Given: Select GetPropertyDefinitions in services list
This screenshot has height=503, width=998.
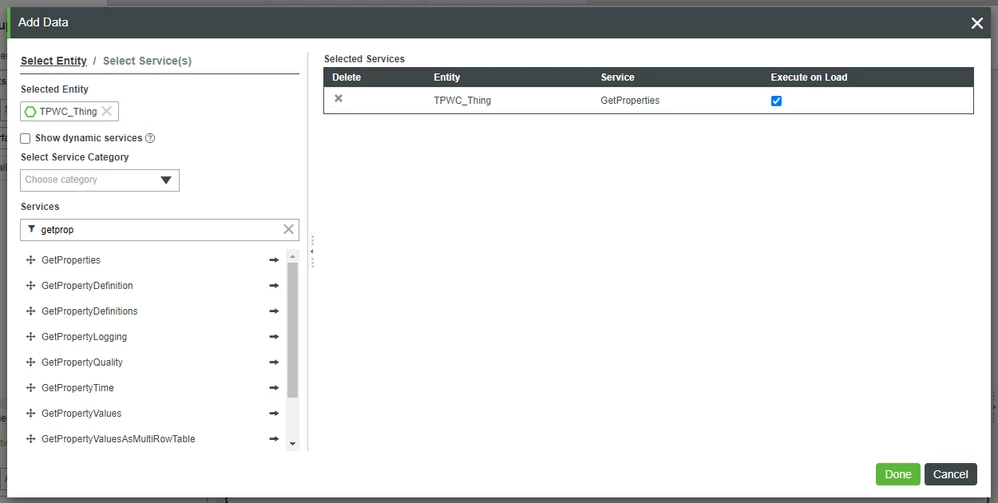Looking at the screenshot, I should click(89, 311).
